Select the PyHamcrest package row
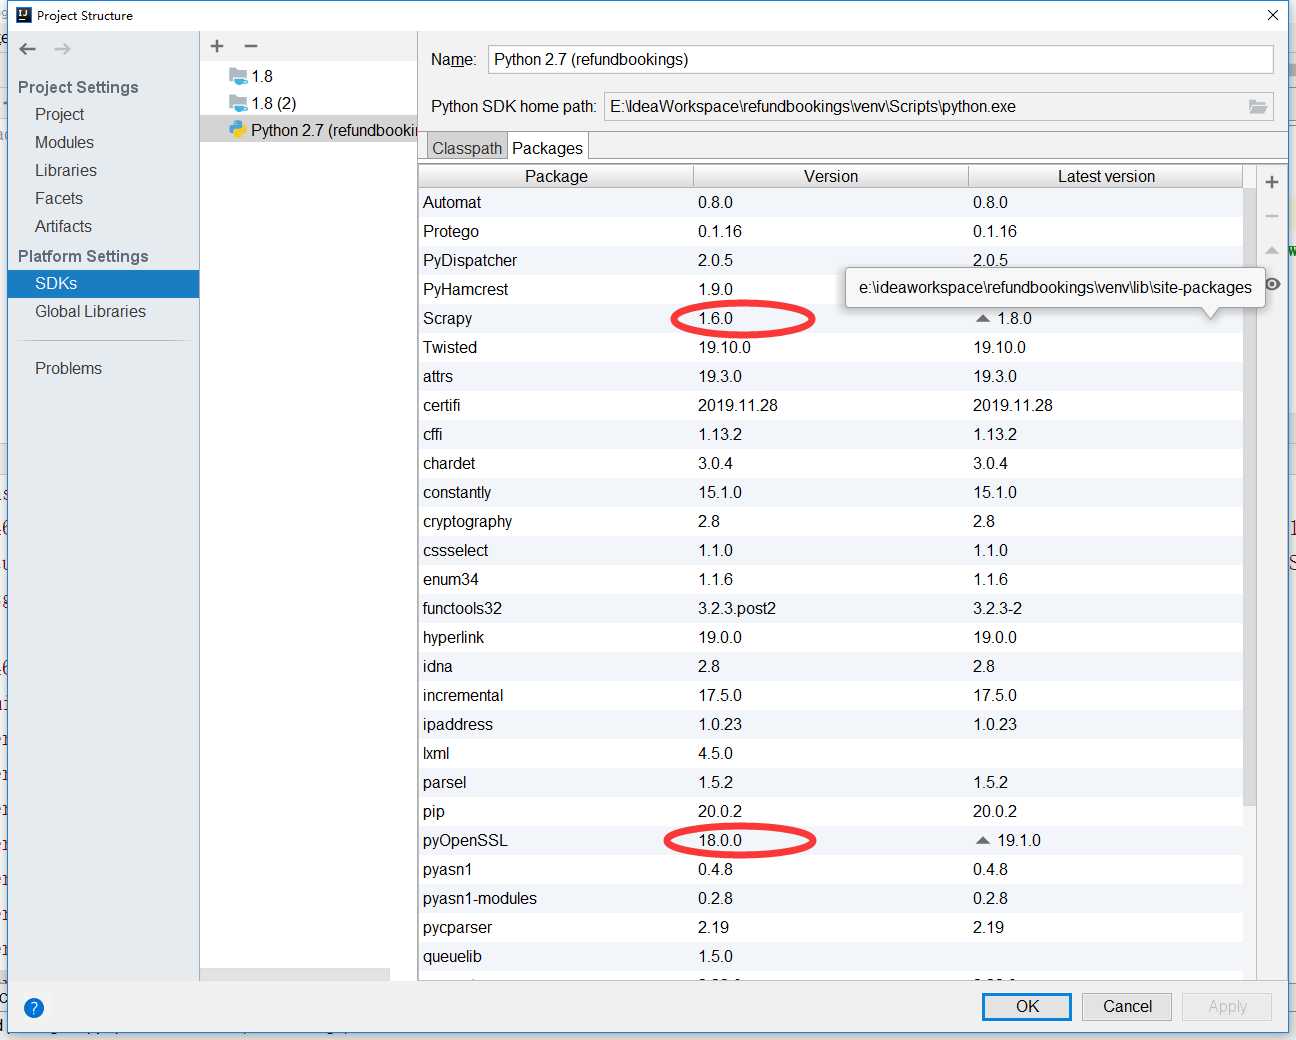1296x1040 pixels. 831,289
